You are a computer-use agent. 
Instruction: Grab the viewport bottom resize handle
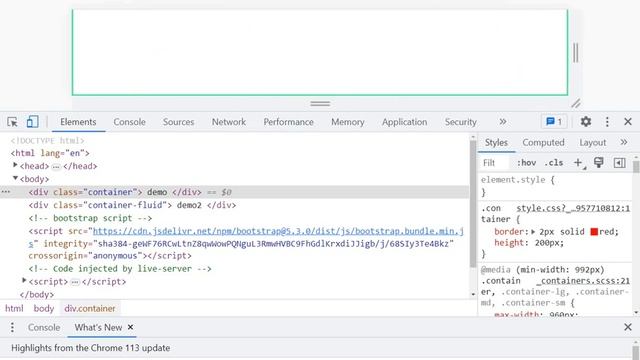tap(320, 104)
